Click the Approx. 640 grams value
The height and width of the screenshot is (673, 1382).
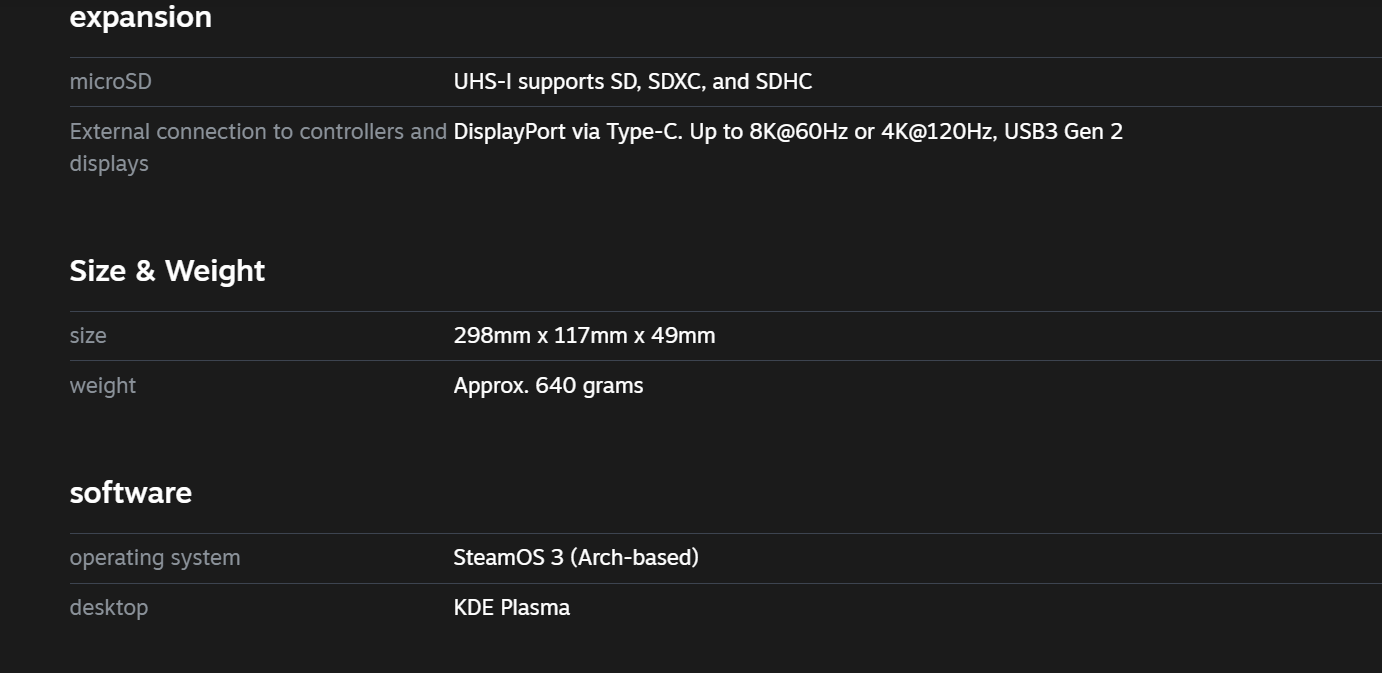pos(548,386)
